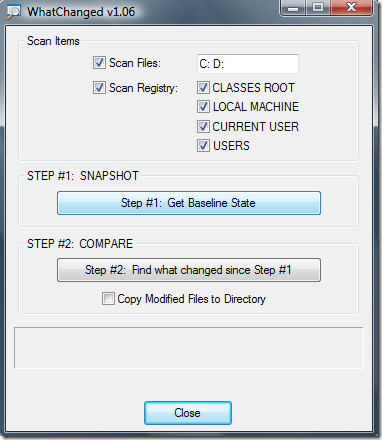Screen dimensions: 382x440
Task: Disable the CLASSES ROOT registry checkbox
Action: pos(203,88)
